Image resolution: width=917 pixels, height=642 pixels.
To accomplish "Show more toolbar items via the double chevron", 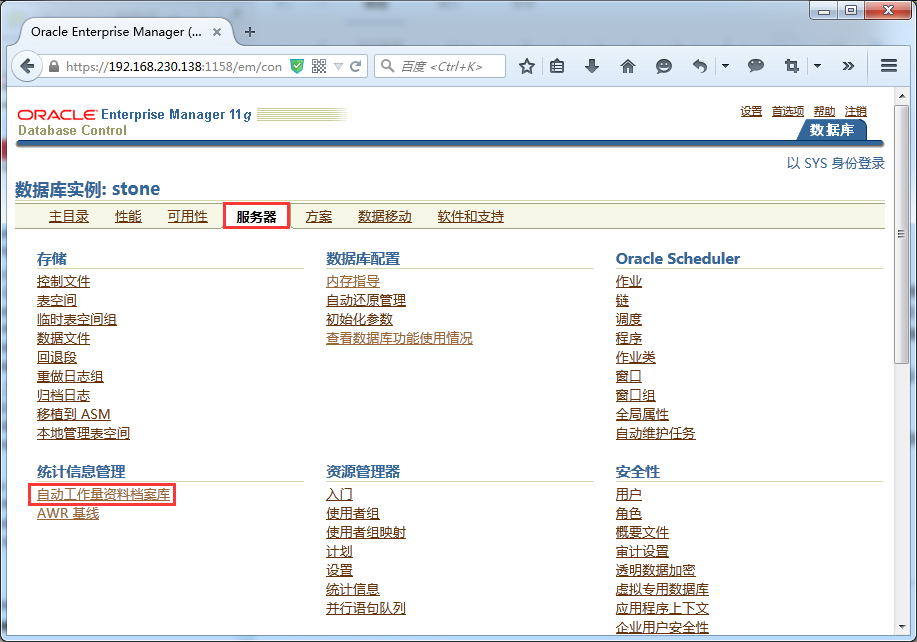I will [x=848, y=67].
